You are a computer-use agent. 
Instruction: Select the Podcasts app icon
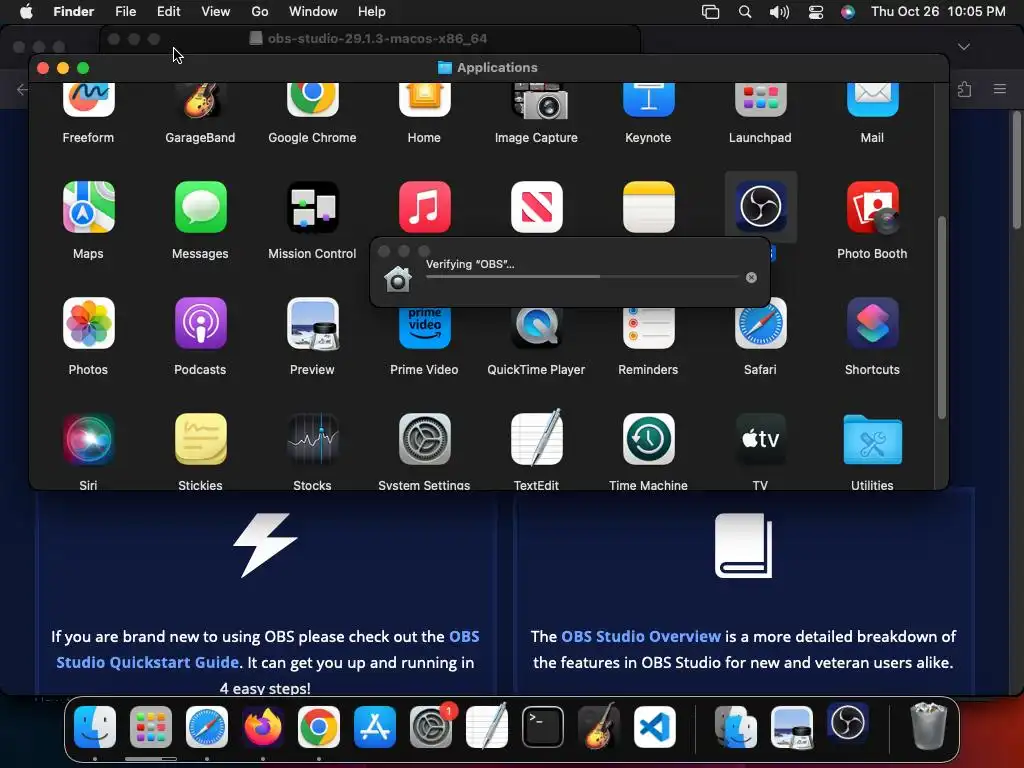tap(200, 323)
